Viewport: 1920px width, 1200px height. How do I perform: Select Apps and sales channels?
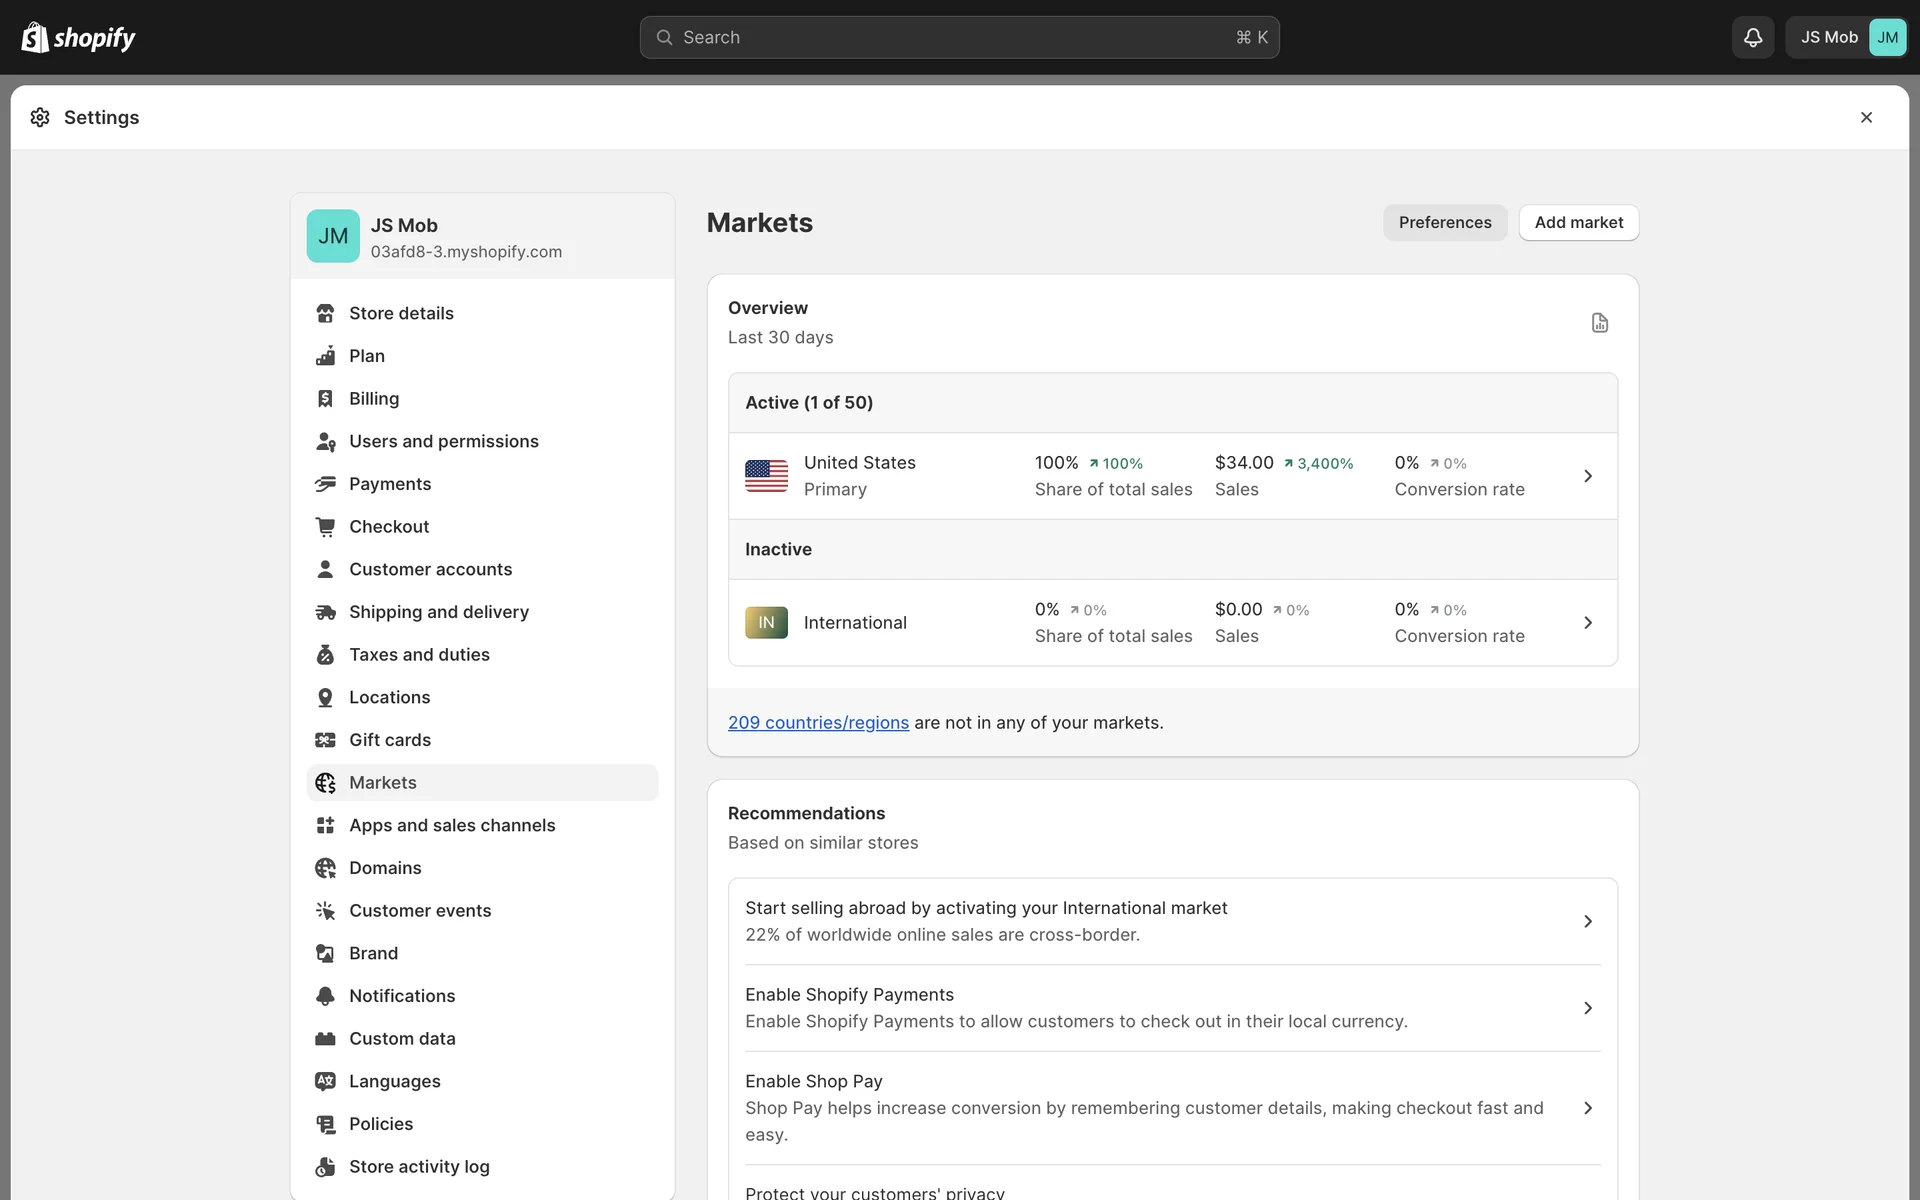point(452,825)
